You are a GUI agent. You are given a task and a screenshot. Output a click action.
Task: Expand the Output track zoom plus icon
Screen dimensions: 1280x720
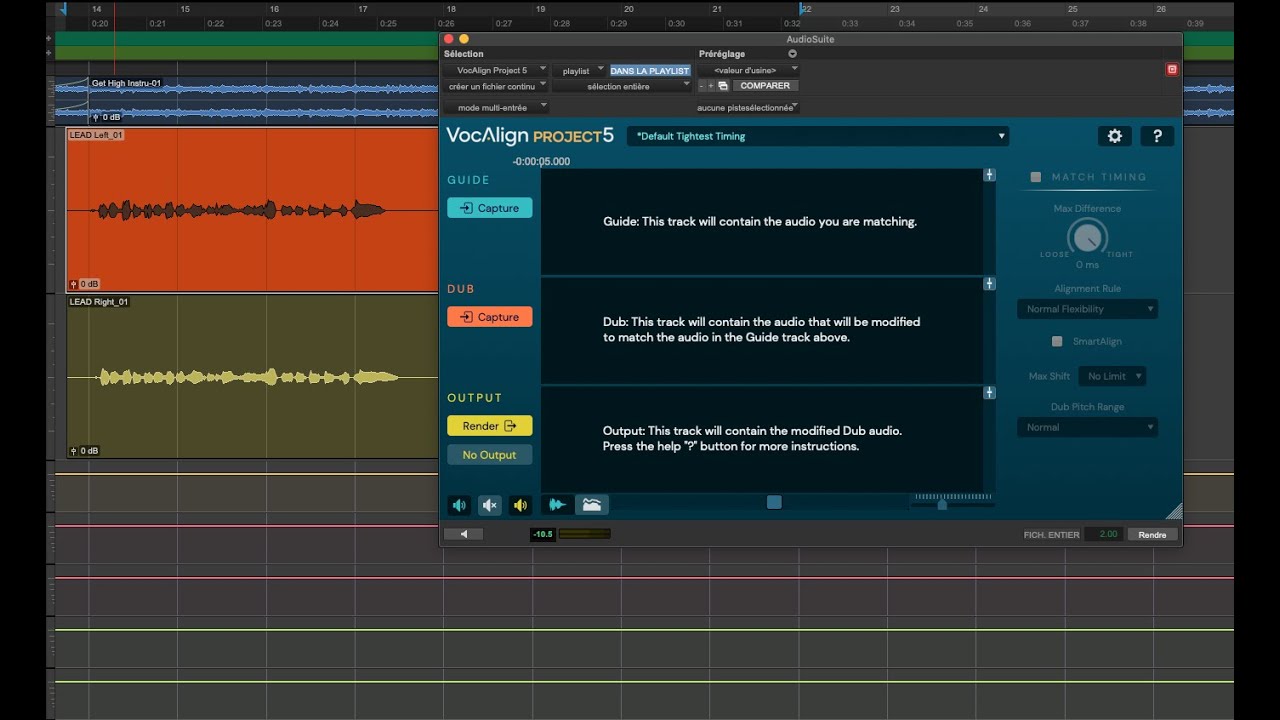click(989, 393)
